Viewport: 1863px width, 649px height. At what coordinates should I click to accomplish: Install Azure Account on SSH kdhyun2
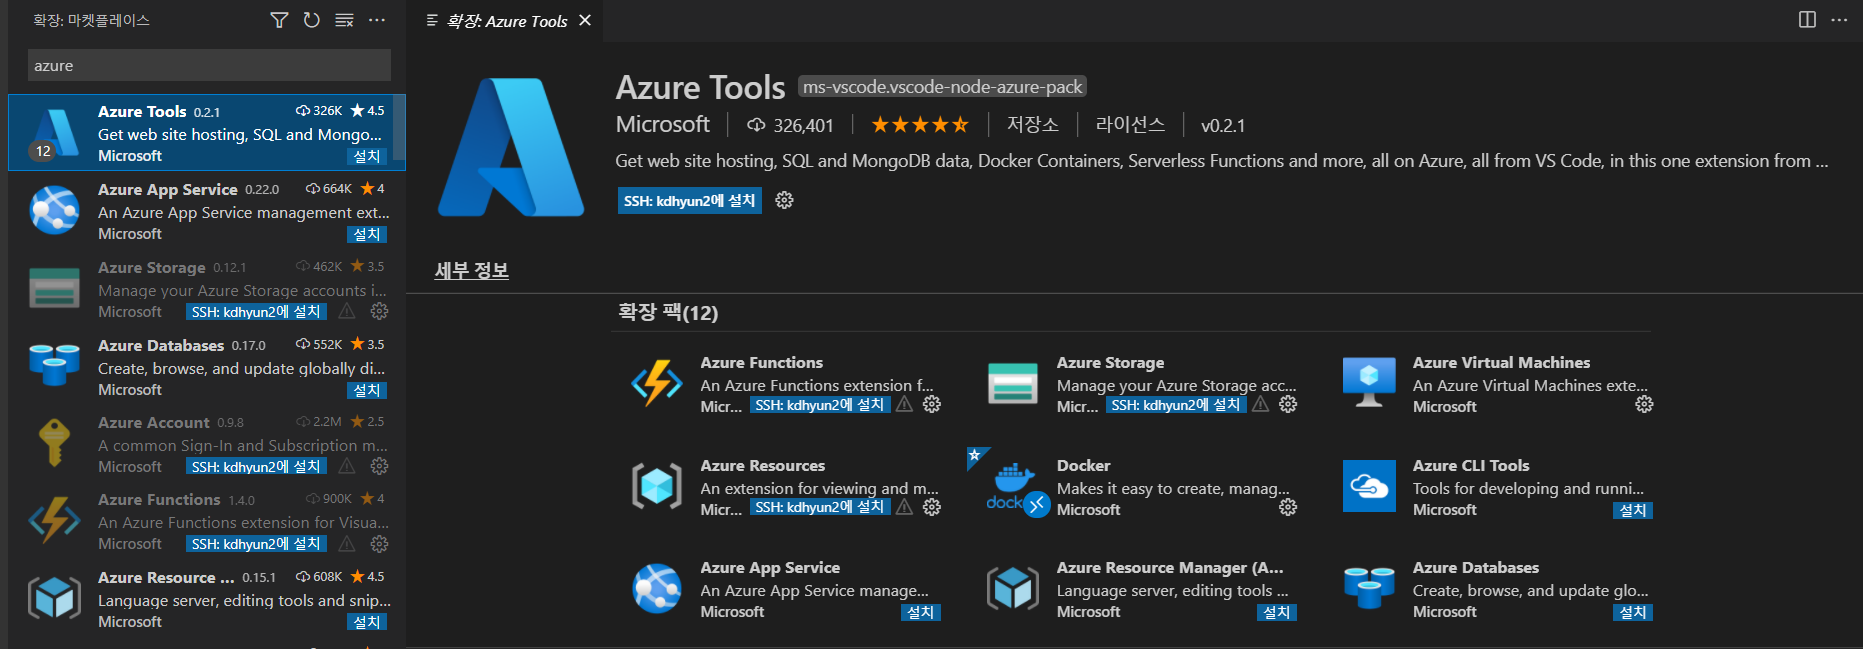(x=256, y=467)
